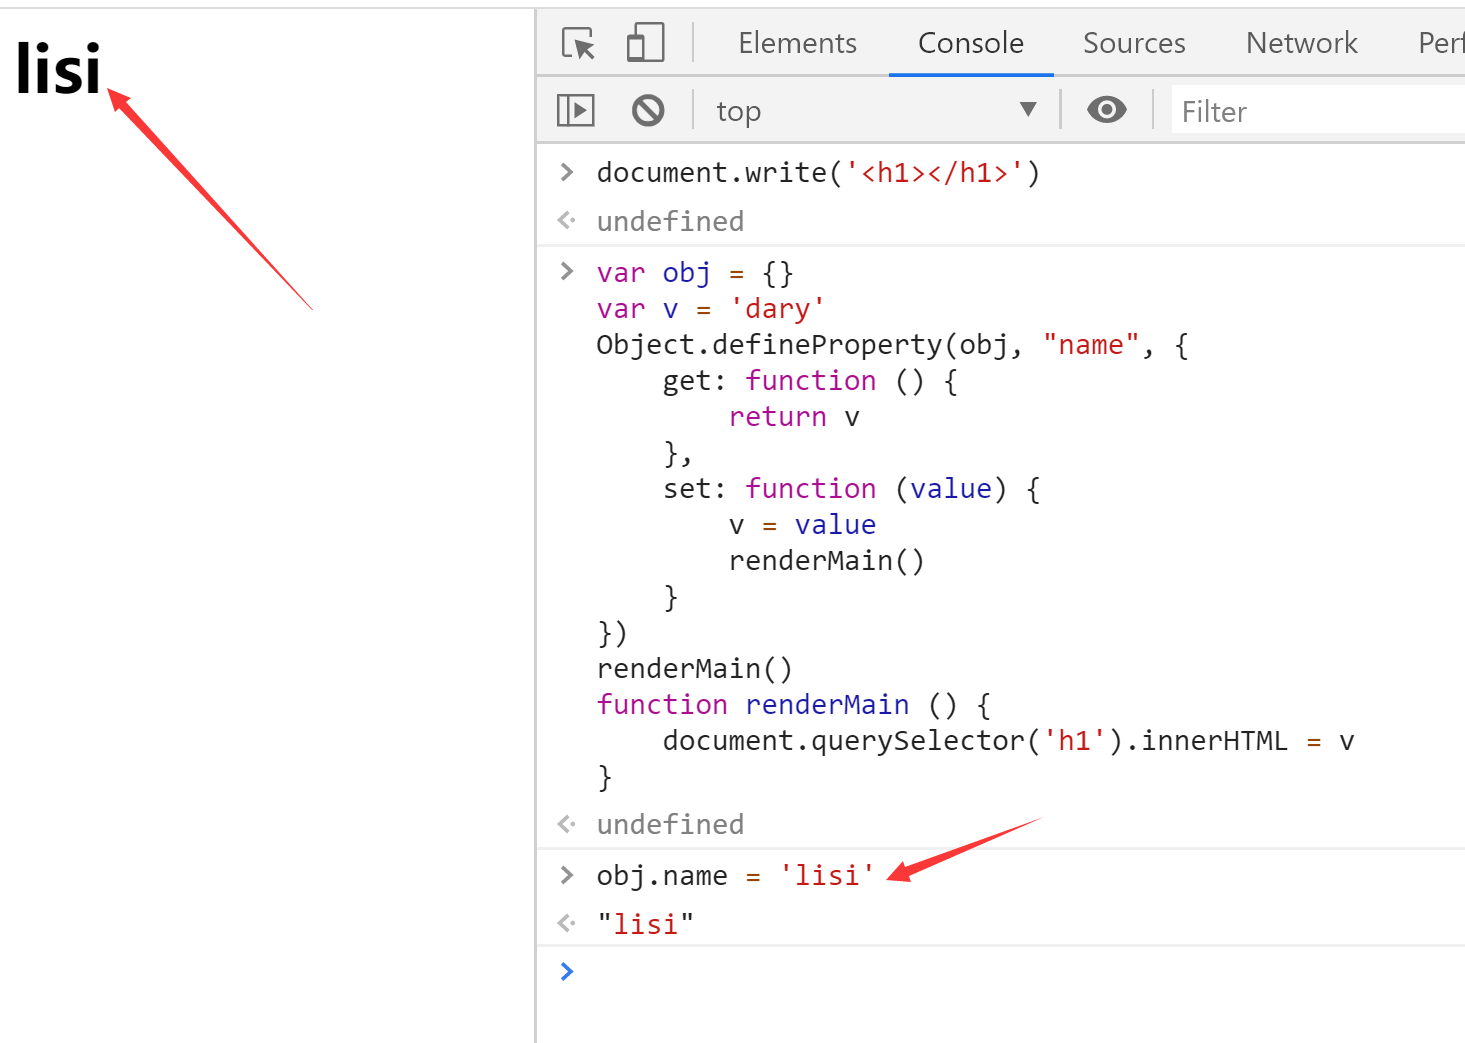Viewport: 1465px width, 1043px height.
Task: Click the var v = 'dary' line
Action: (710, 309)
